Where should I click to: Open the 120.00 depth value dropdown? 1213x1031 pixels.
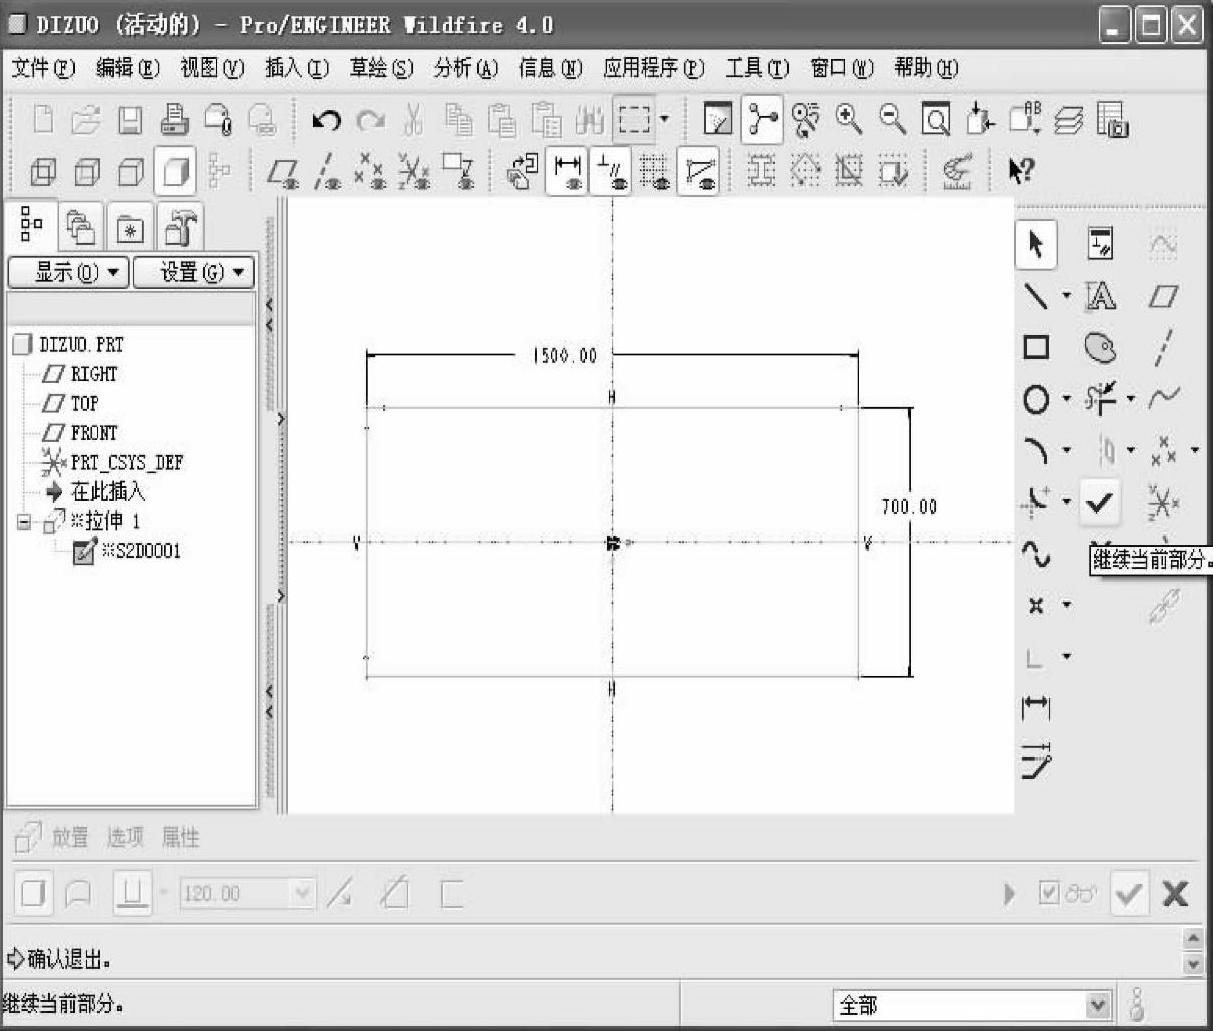(302, 893)
